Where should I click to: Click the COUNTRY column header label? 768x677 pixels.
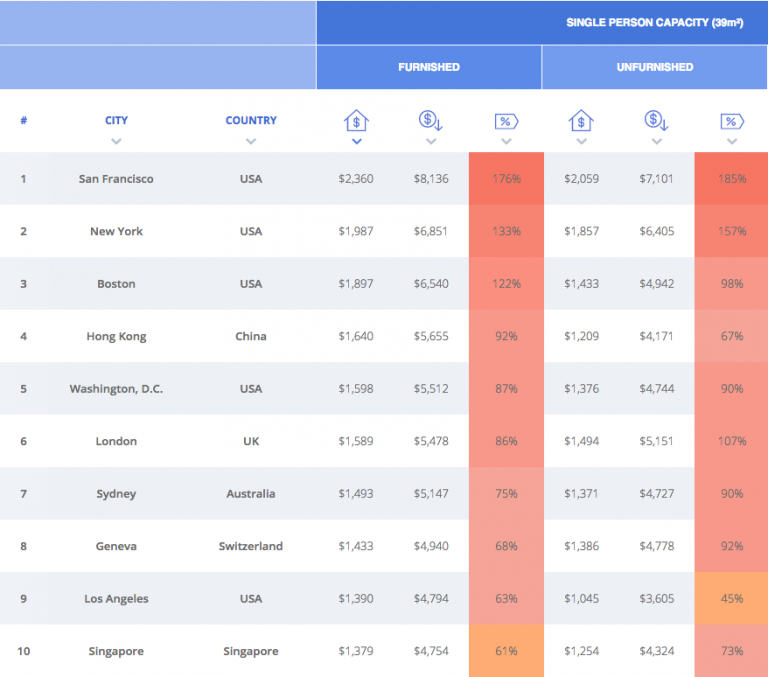point(251,120)
